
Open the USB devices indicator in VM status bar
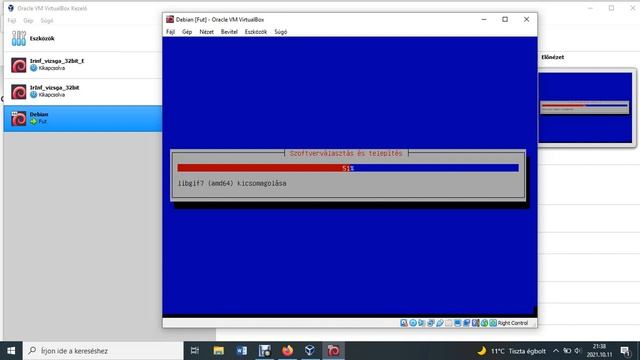point(440,323)
